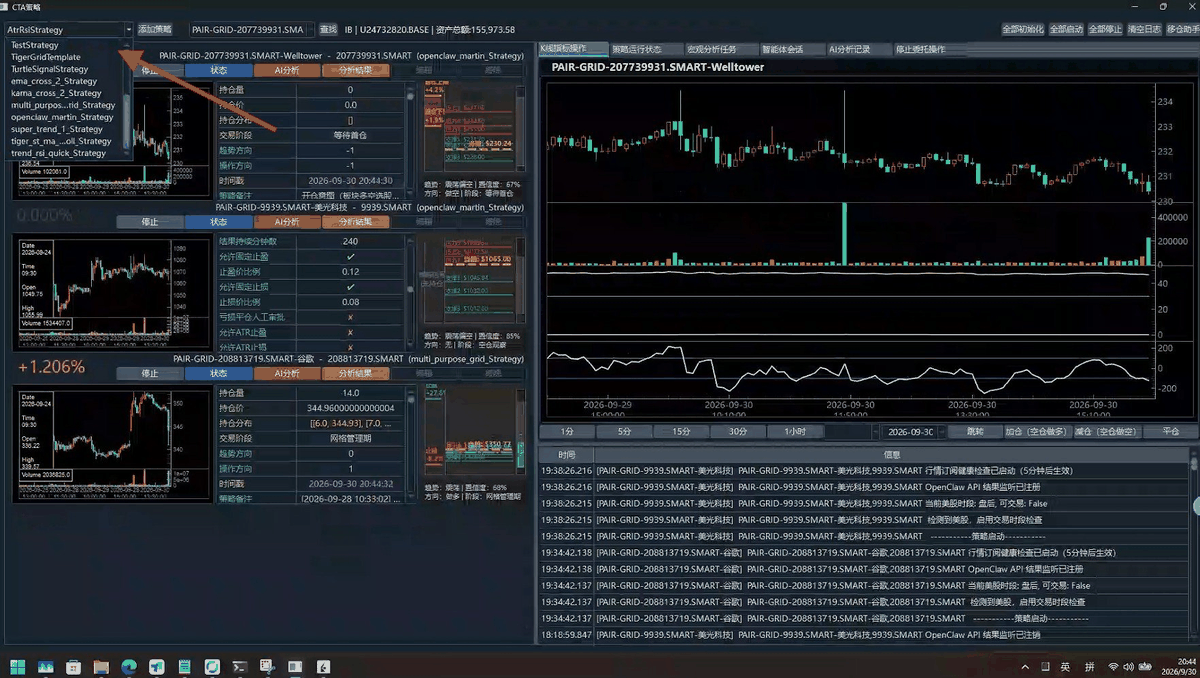Viewport: 1200px width, 678px height.
Task: Switch the 英 input language indicator
Action: pos(1065,667)
